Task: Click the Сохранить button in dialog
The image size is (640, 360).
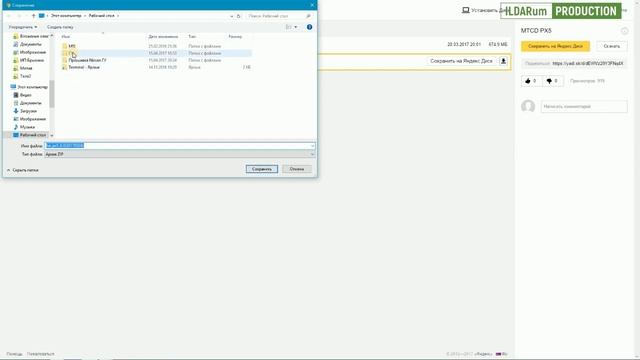Action: pos(262,169)
